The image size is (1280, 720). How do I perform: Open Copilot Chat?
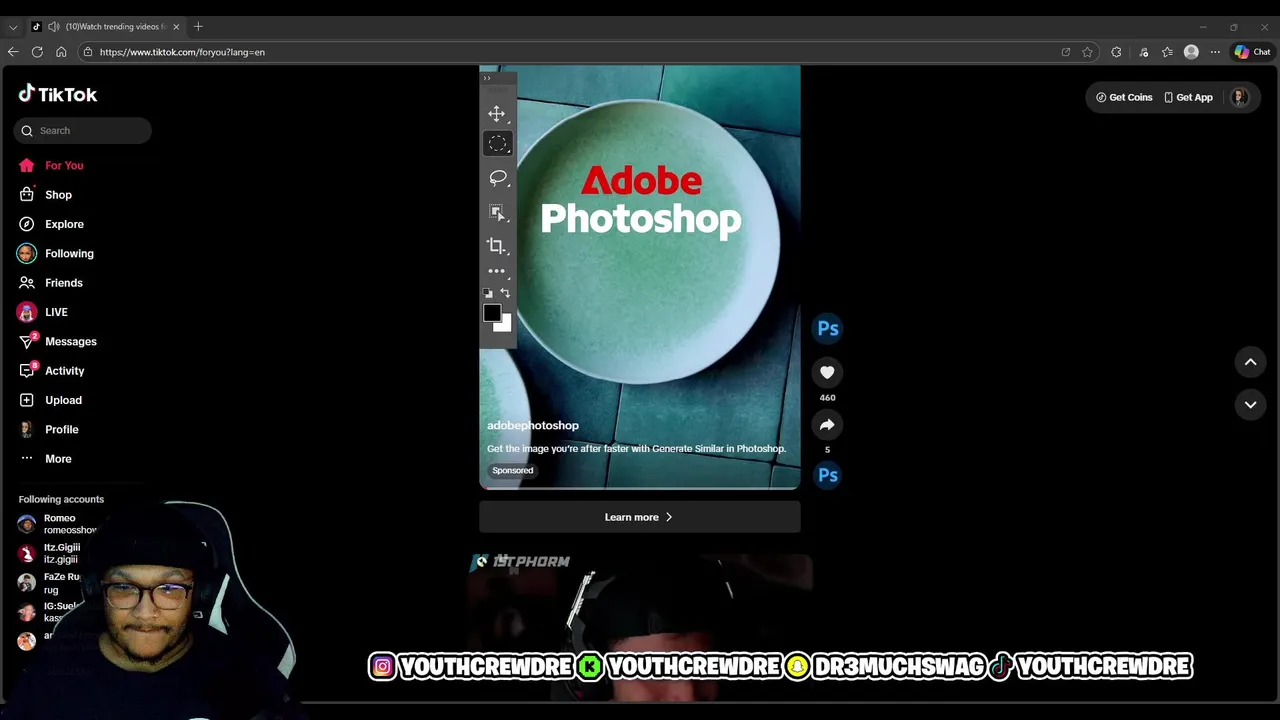click(1252, 52)
